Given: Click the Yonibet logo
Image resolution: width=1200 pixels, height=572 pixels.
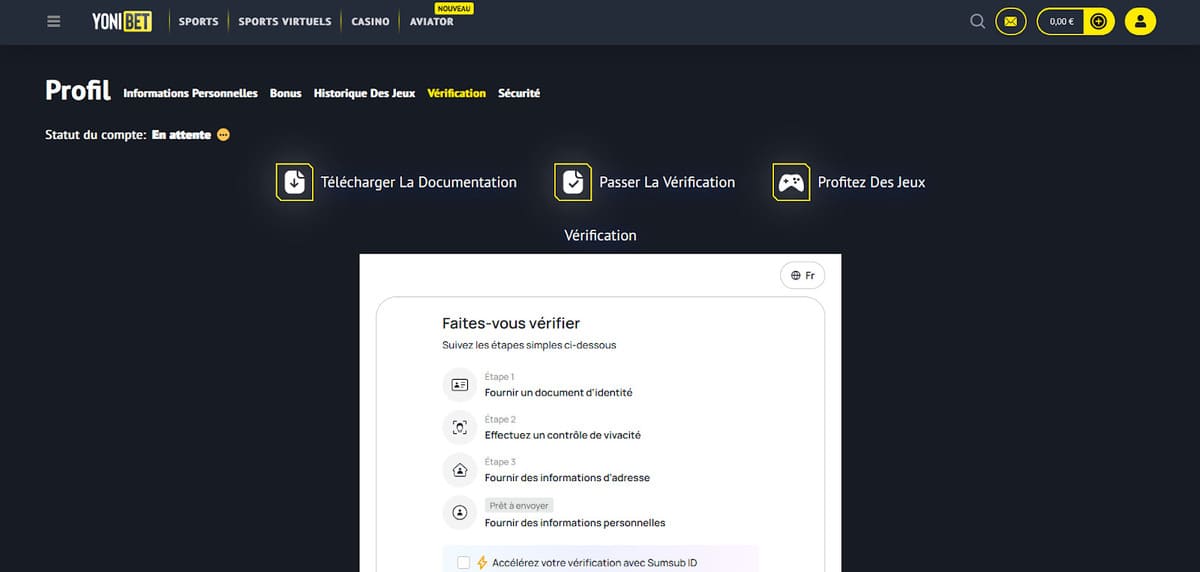Looking at the screenshot, I should (122, 21).
